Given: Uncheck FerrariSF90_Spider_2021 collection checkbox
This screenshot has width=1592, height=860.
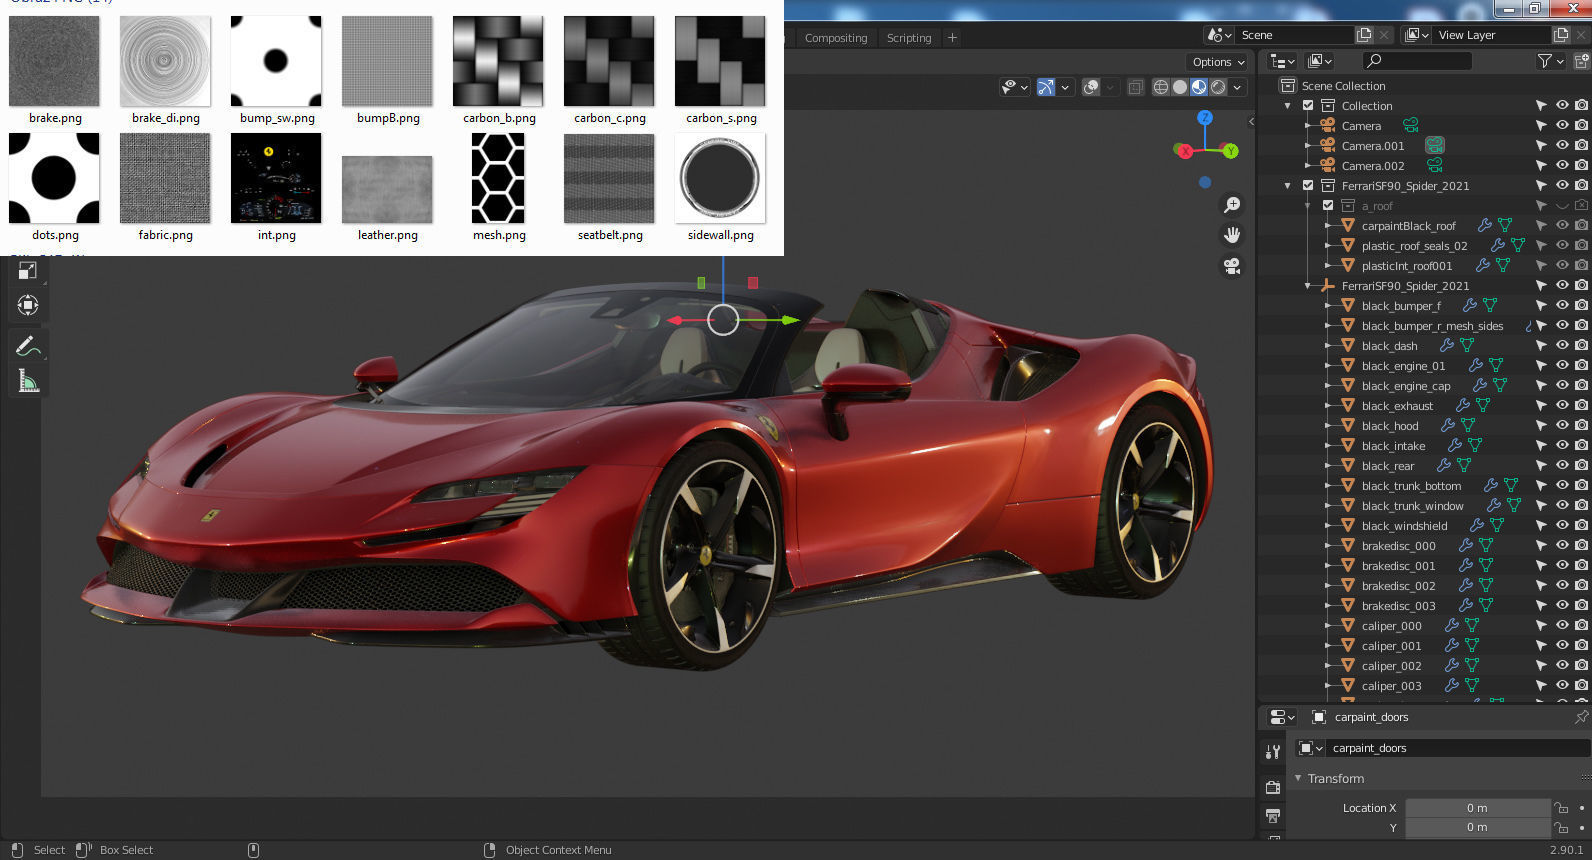Looking at the screenshot, I should coord(1307,185).
